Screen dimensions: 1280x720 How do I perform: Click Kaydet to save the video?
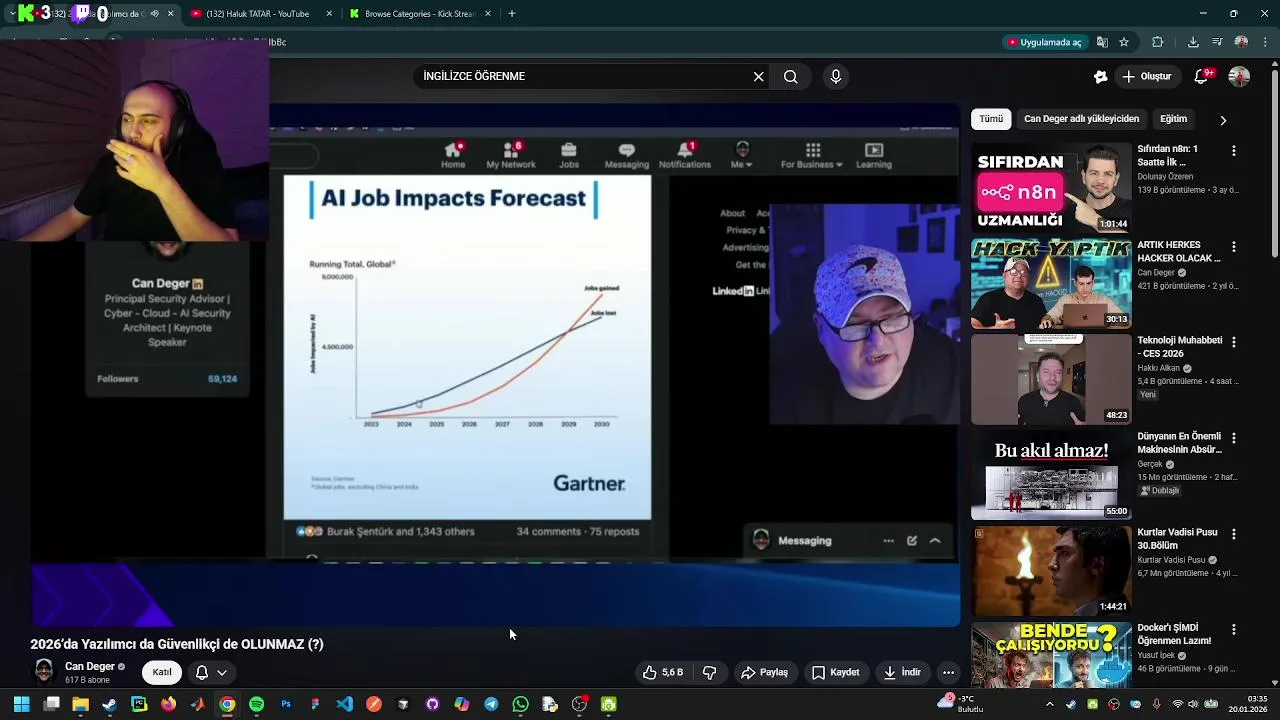click(x=835, y=673)
